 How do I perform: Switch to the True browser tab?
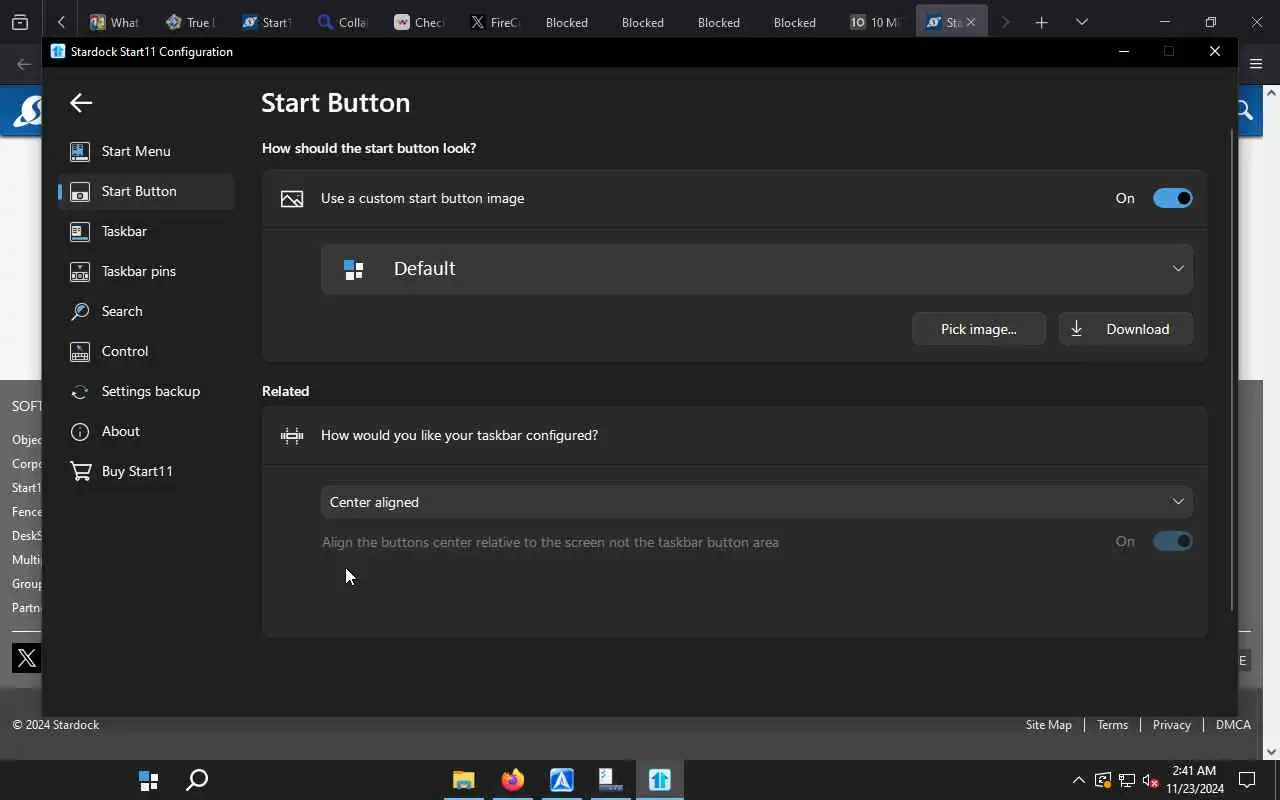pos(191,22)
